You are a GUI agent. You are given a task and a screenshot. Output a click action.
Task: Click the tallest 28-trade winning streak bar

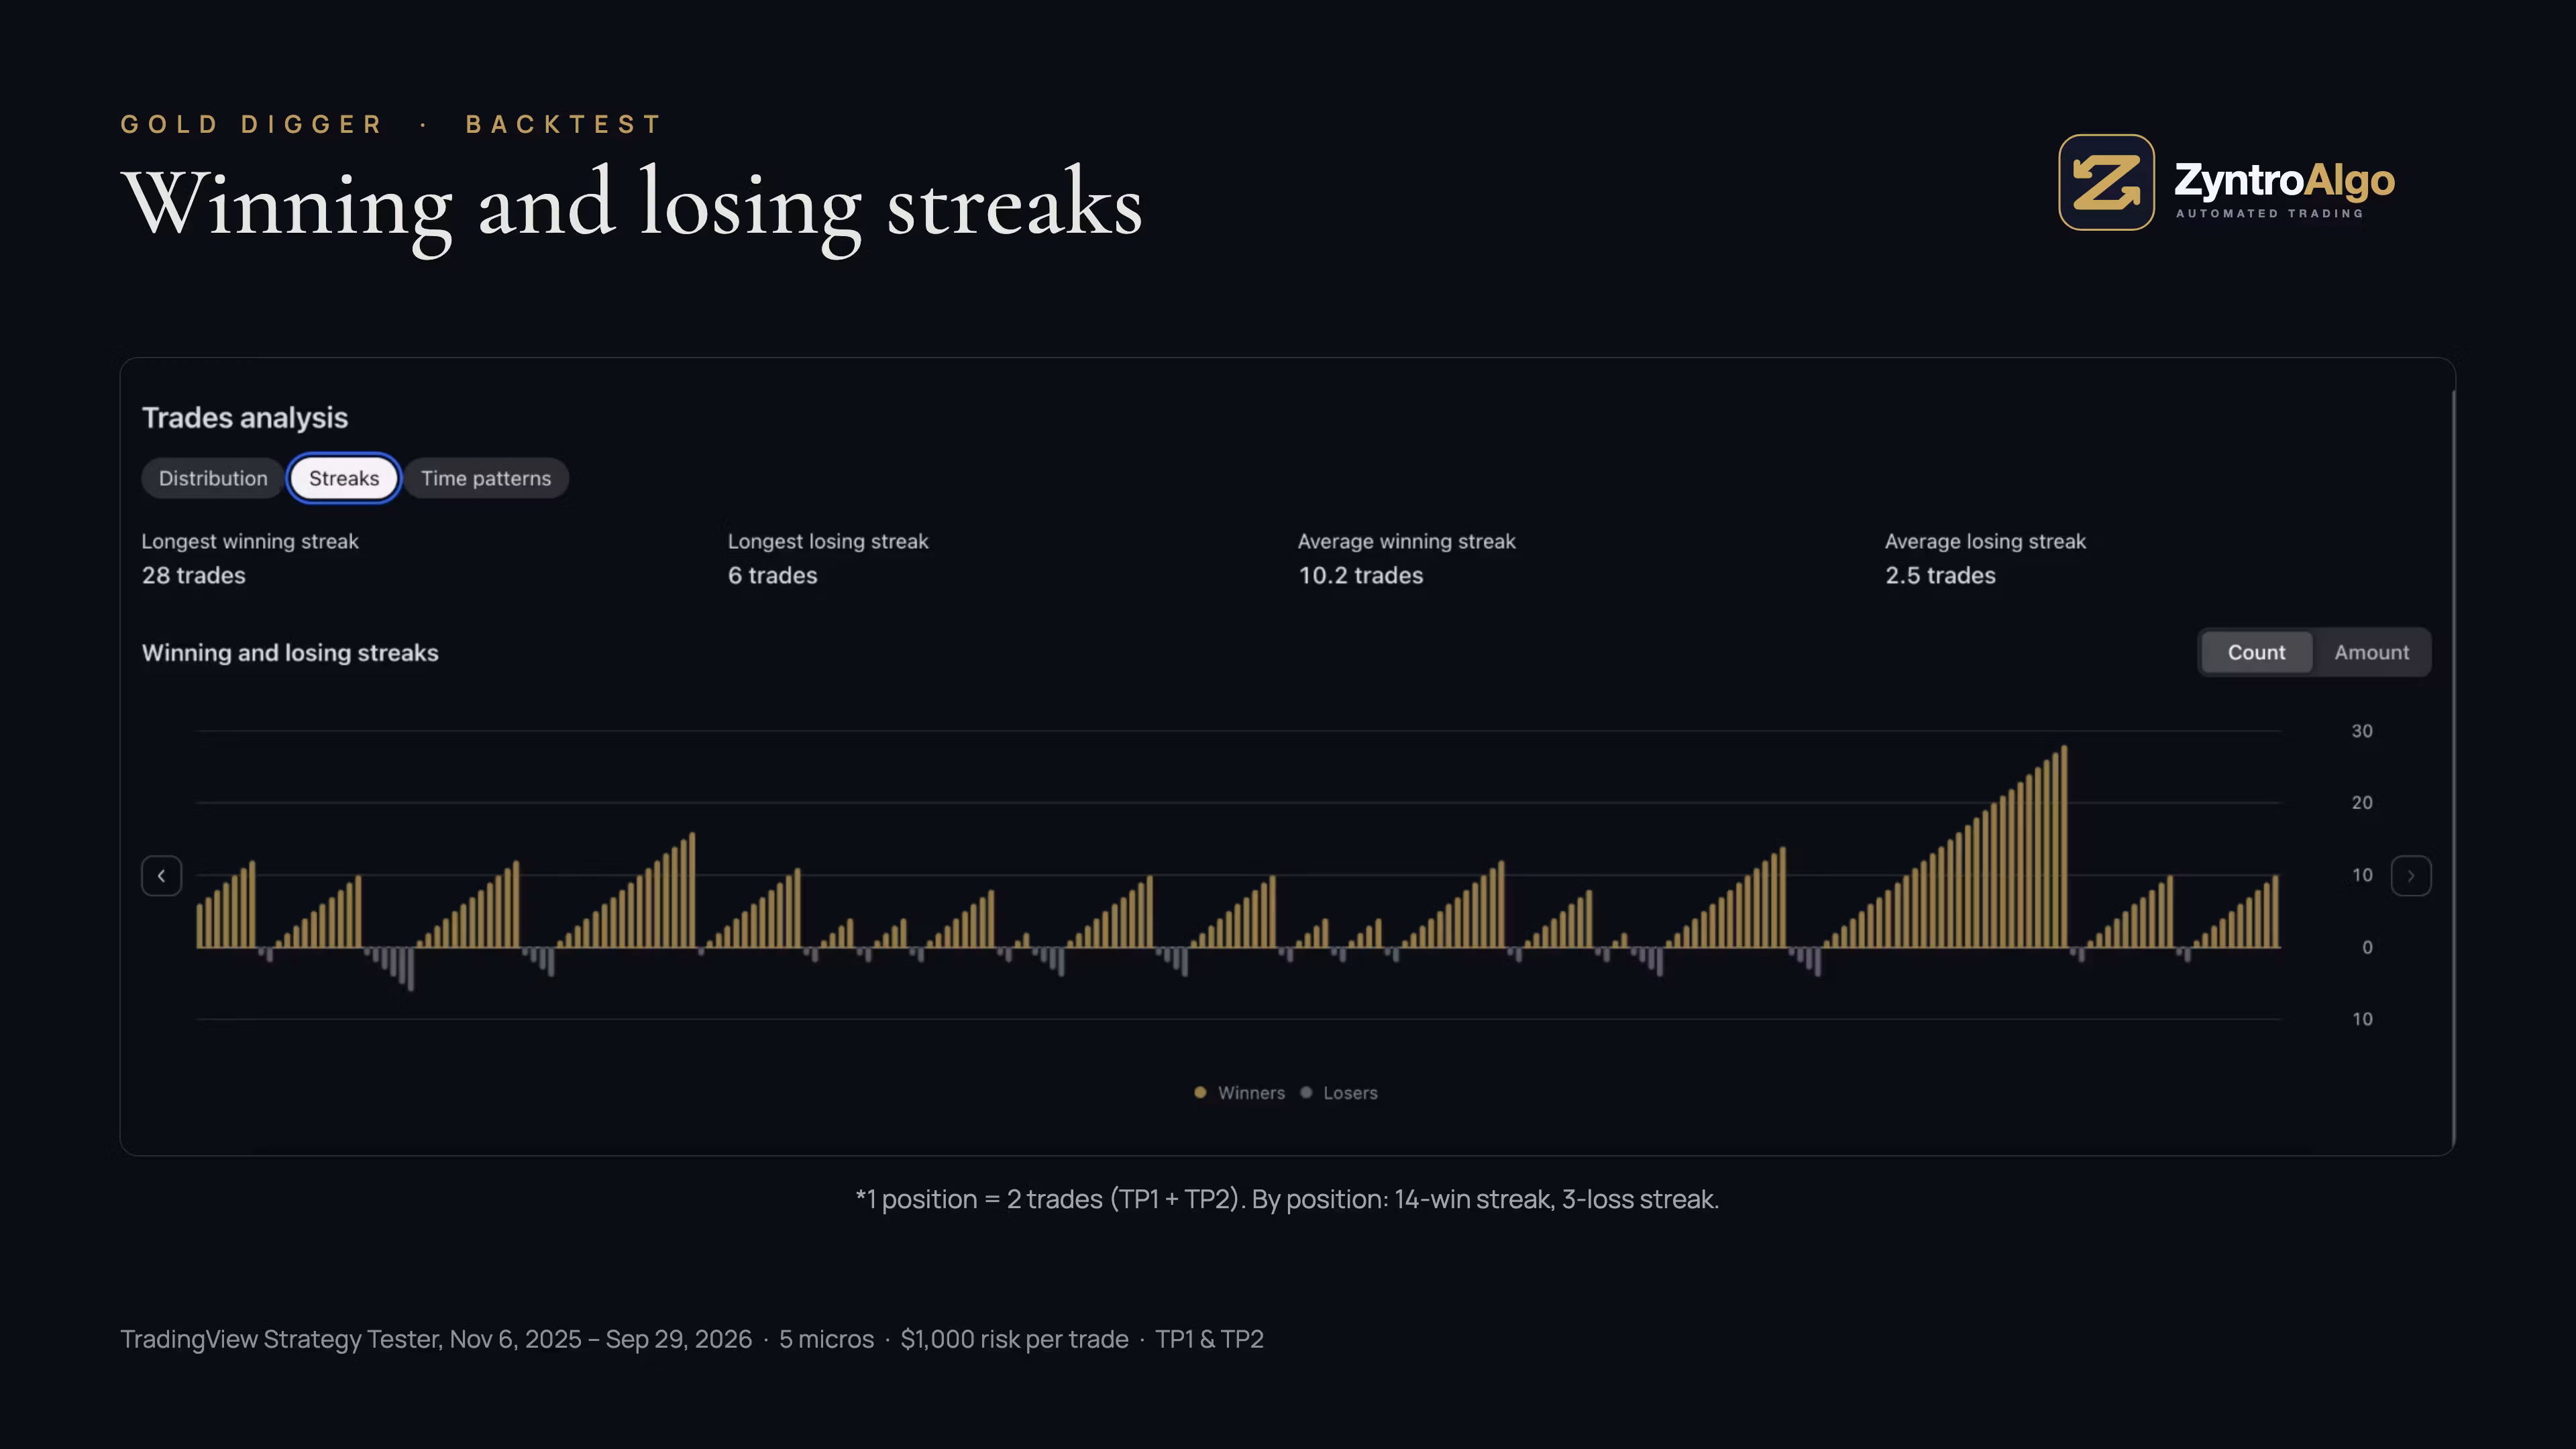point(2064,846)
